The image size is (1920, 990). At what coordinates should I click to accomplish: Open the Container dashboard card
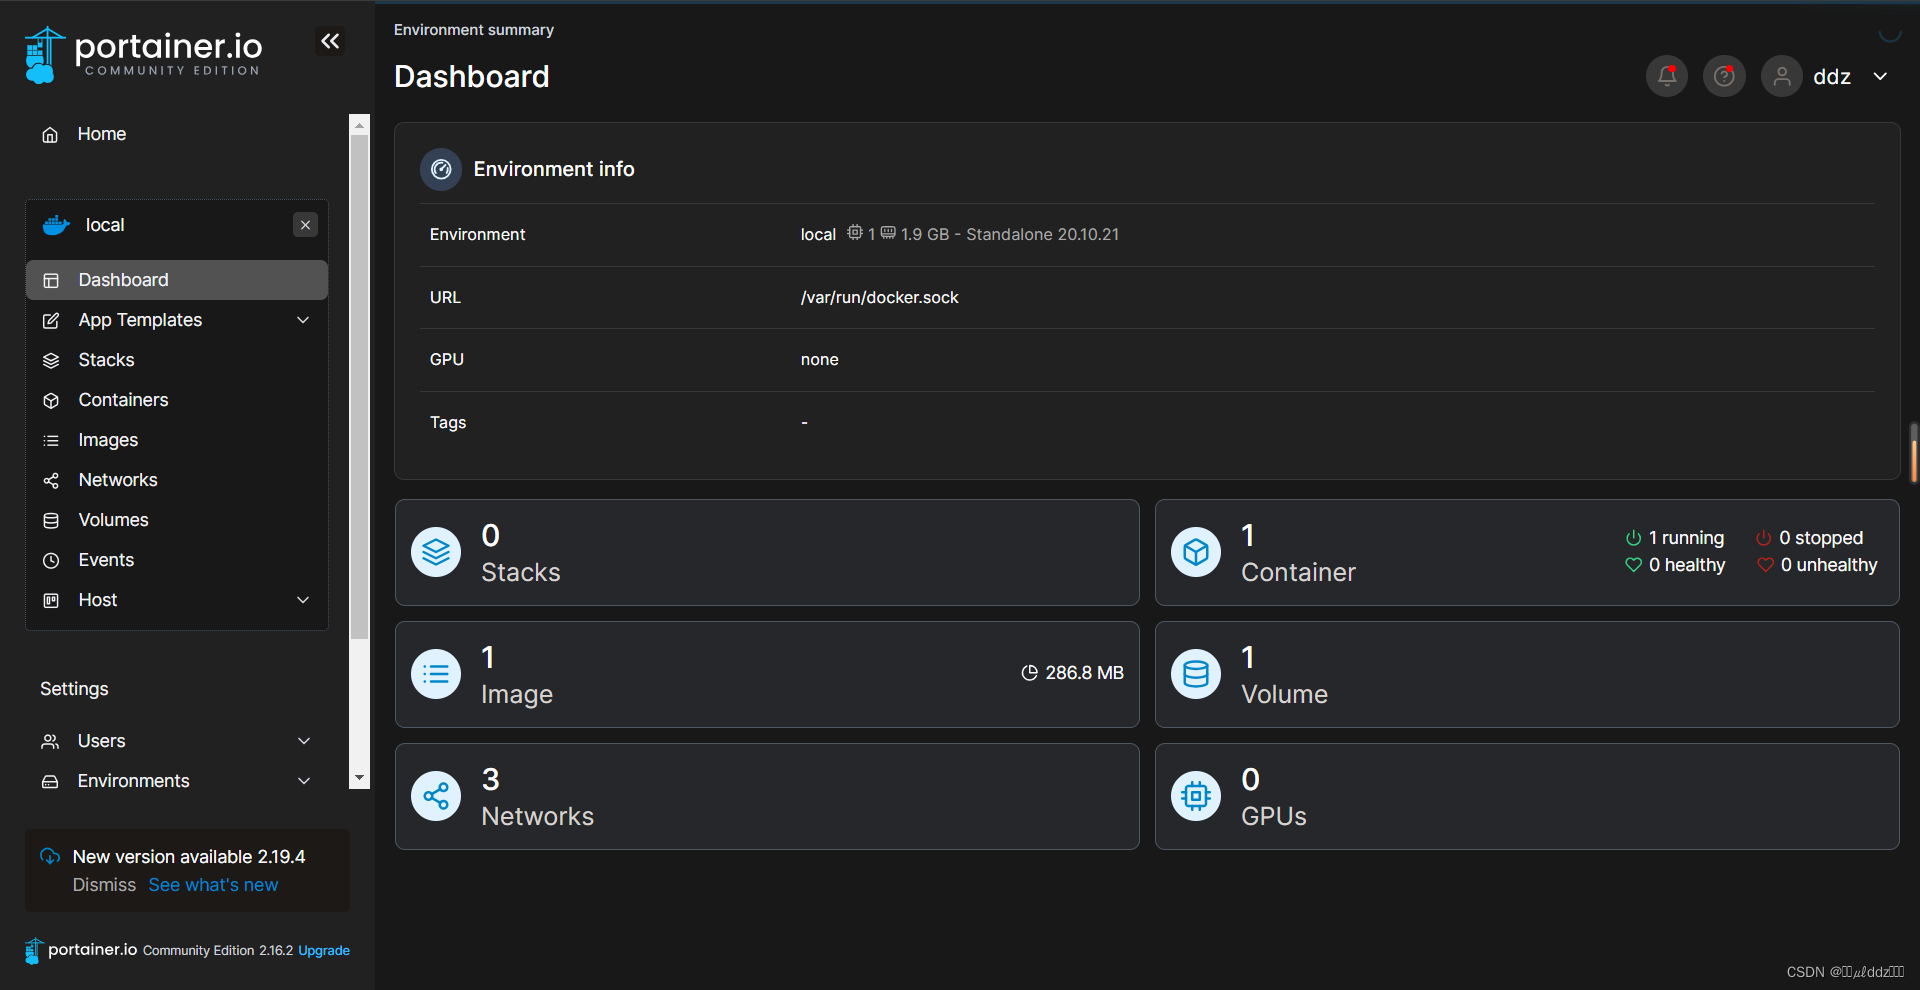pos(1527,553)
